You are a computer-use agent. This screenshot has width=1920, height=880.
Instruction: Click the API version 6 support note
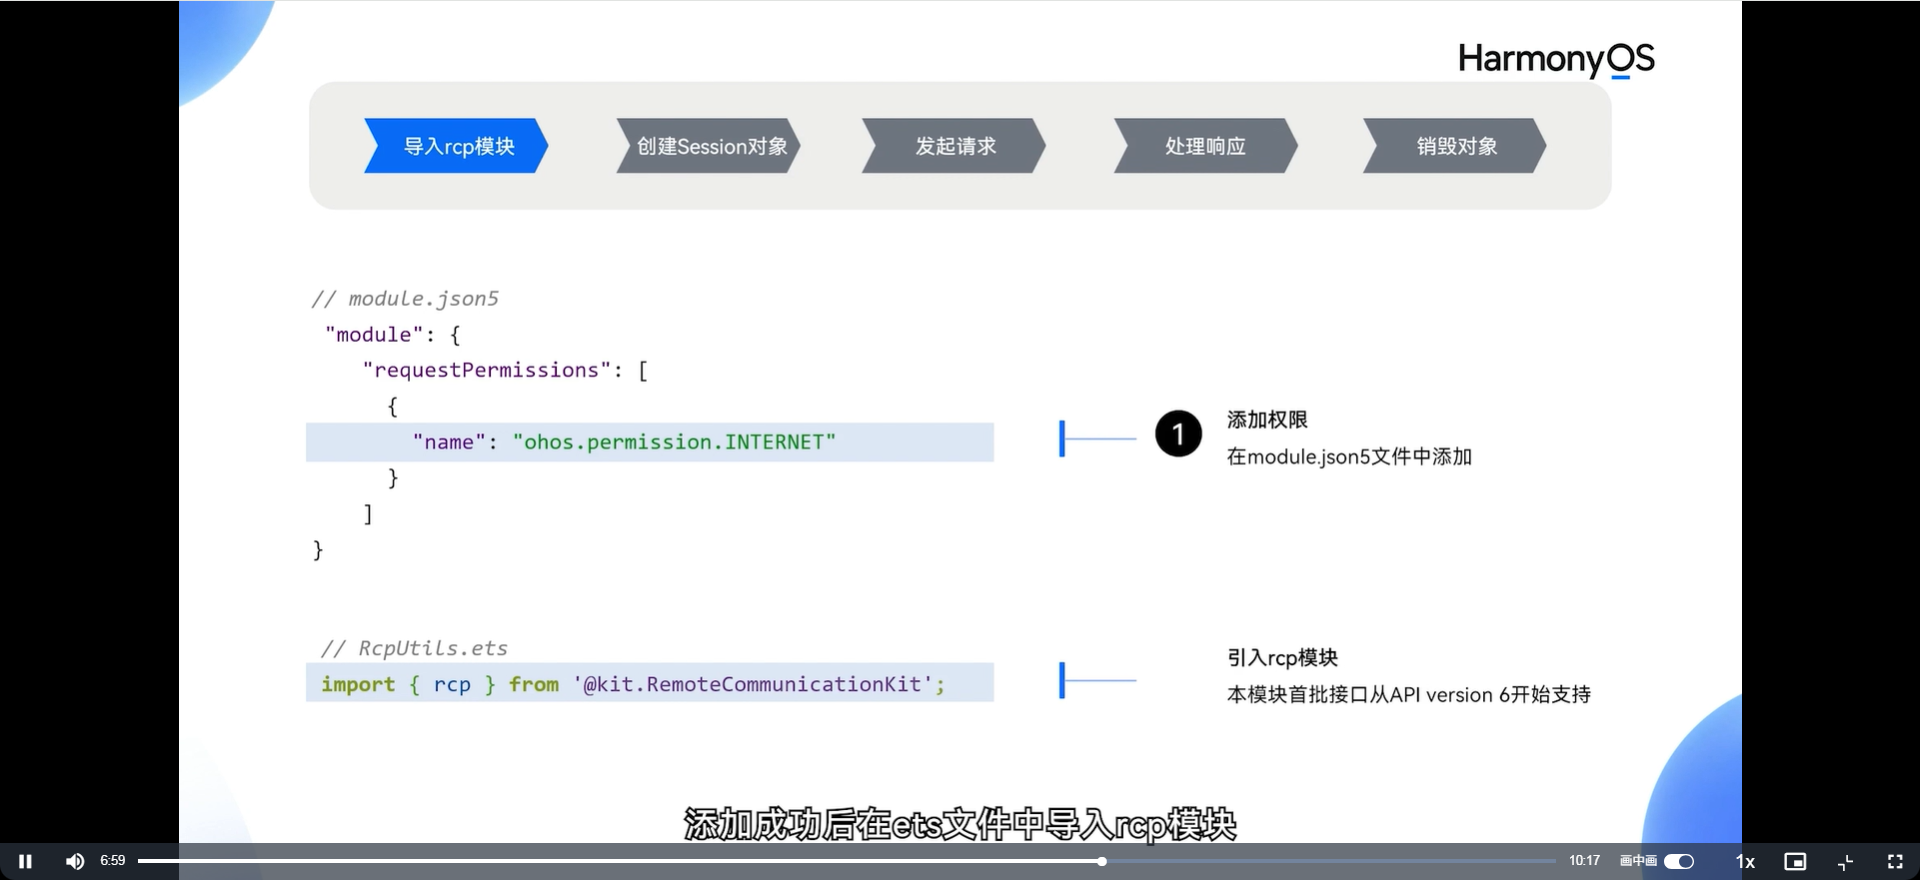point(1408,695)
